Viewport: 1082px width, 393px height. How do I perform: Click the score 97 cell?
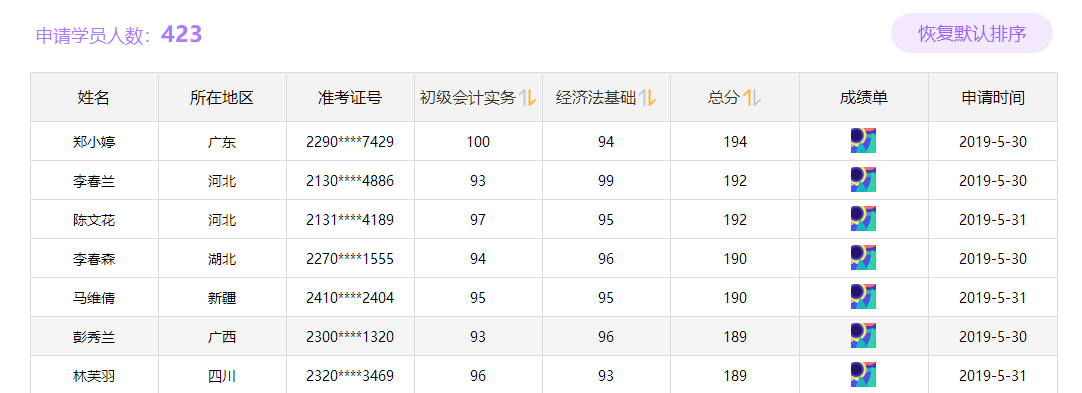point(478,220)
